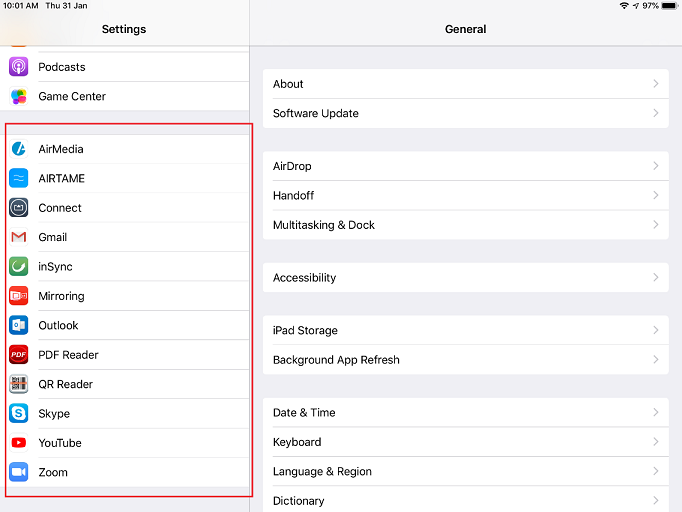Image resolution: width=682 pixels, height=512 pixels.
Task: Tap the Podcasts app icon
Action: [18, 67]
